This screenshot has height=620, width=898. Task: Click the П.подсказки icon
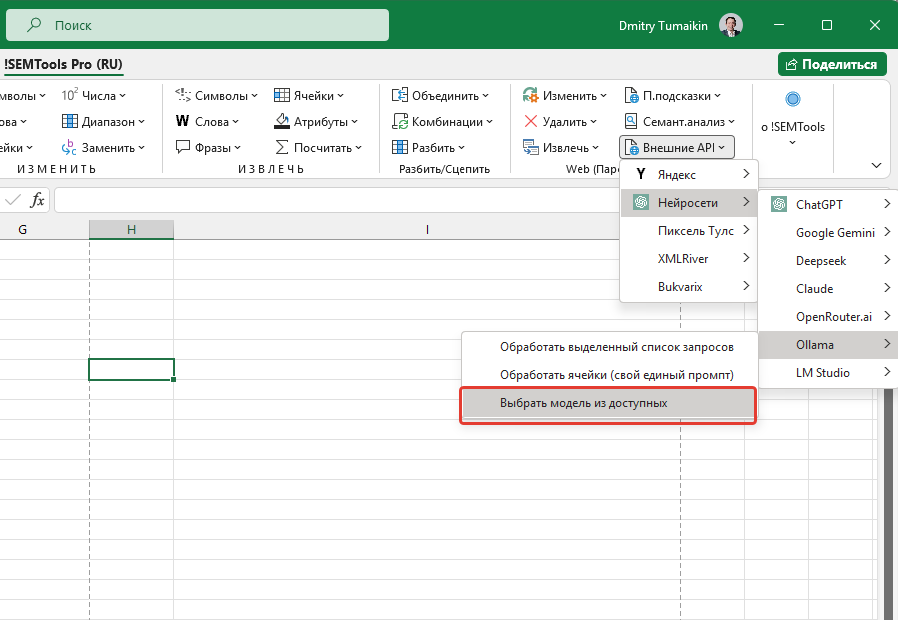tap(631, 95)
